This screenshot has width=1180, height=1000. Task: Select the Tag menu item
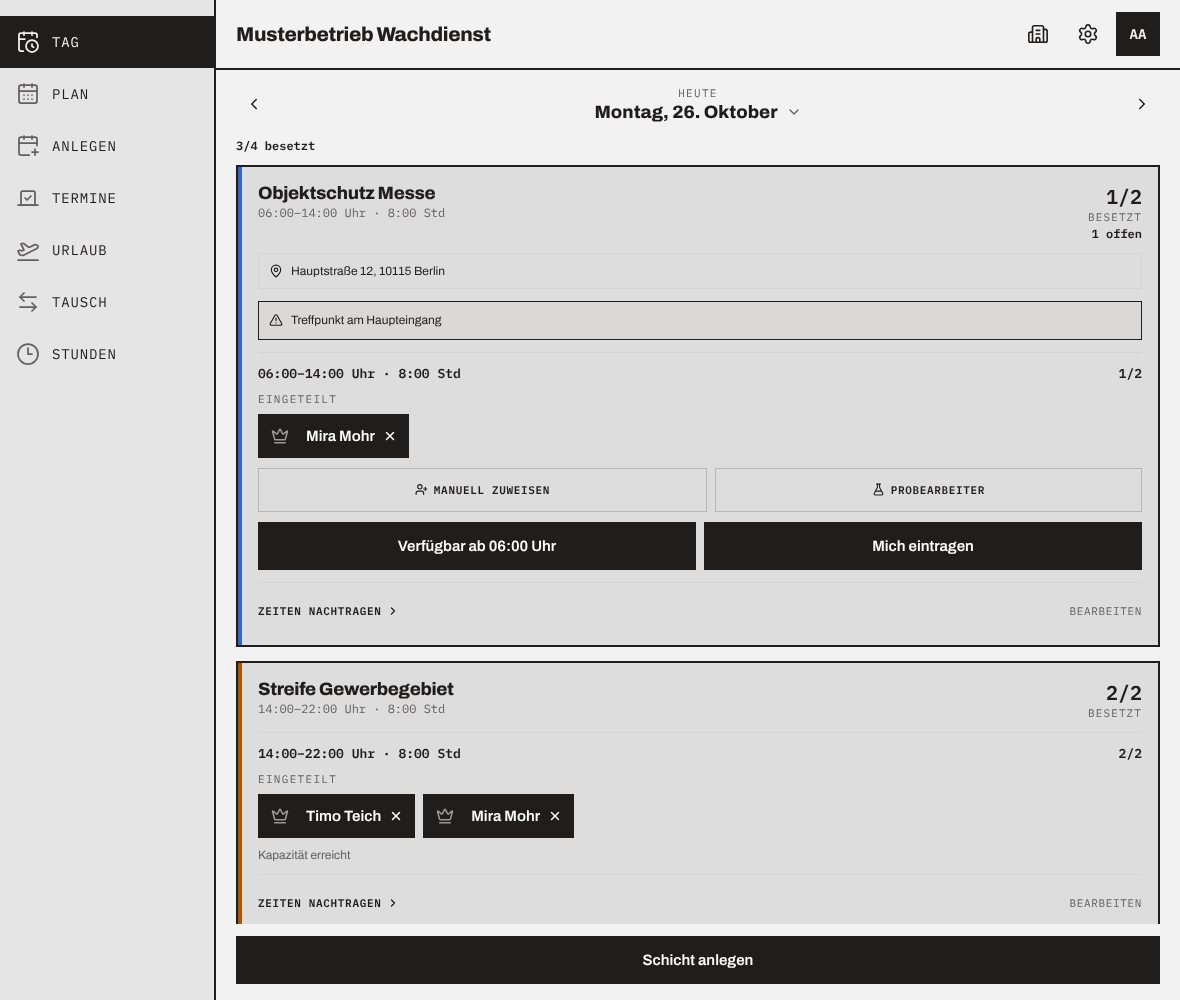coord(107,42)
